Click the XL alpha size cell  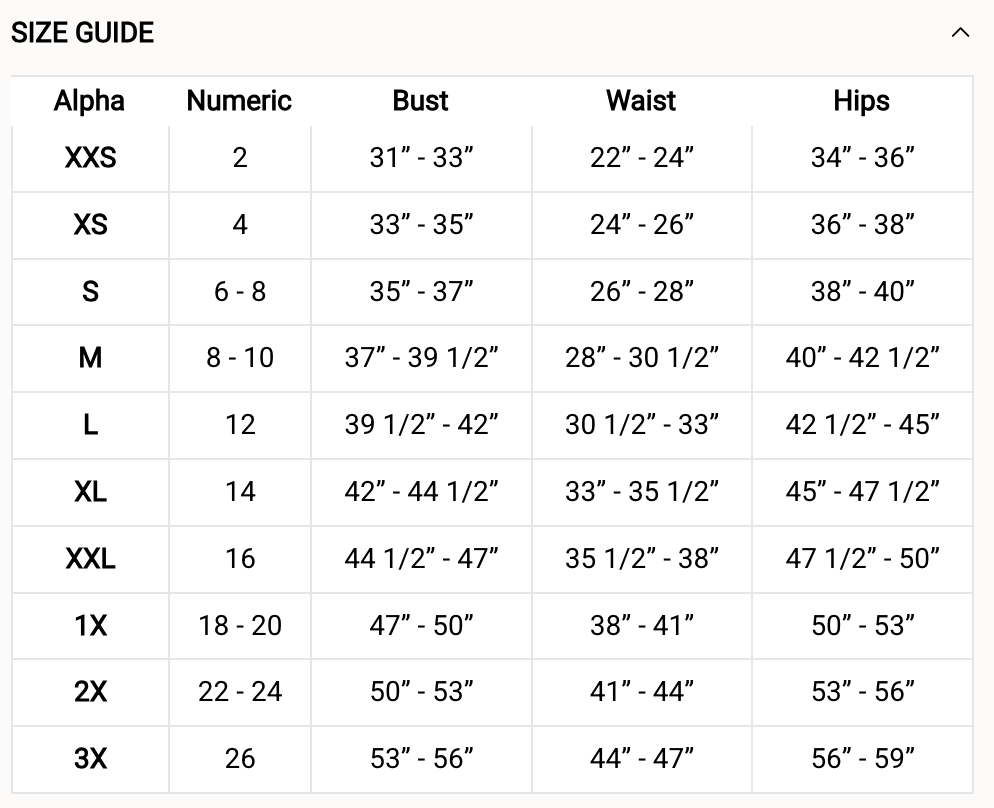(x=90, y=492)
